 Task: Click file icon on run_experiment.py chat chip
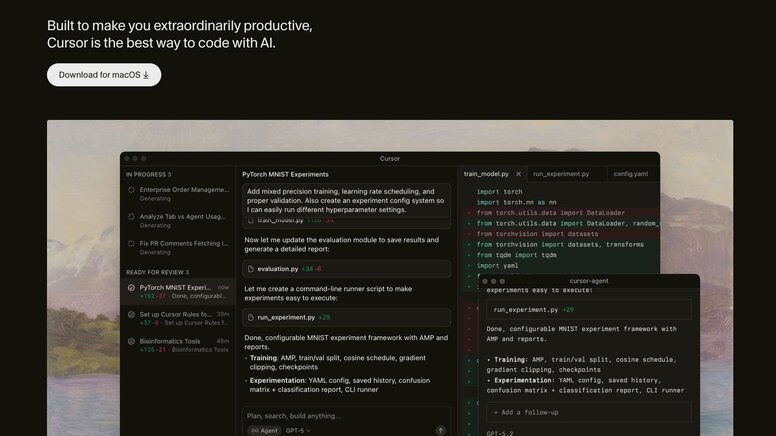pos(250,317)
